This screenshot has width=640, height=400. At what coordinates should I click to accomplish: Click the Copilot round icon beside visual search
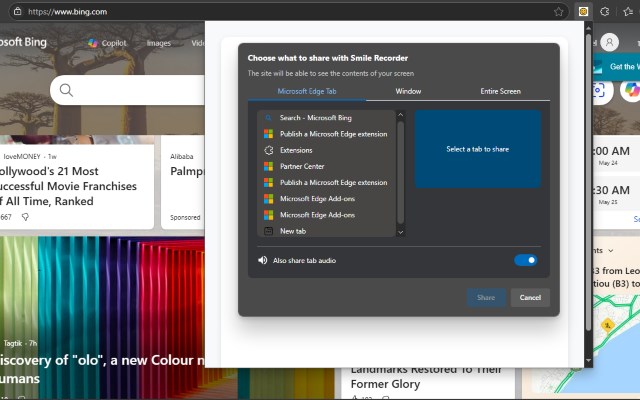point(631,90)
